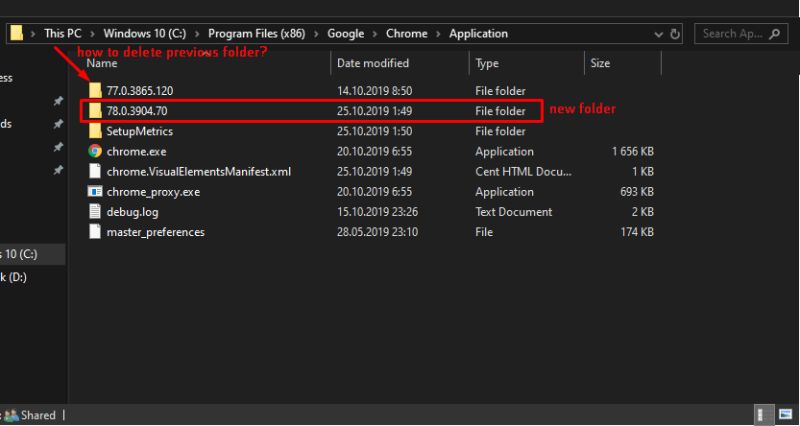Select master_preferences file name
This screenshot has height=426, width=800.
point(156,232)
